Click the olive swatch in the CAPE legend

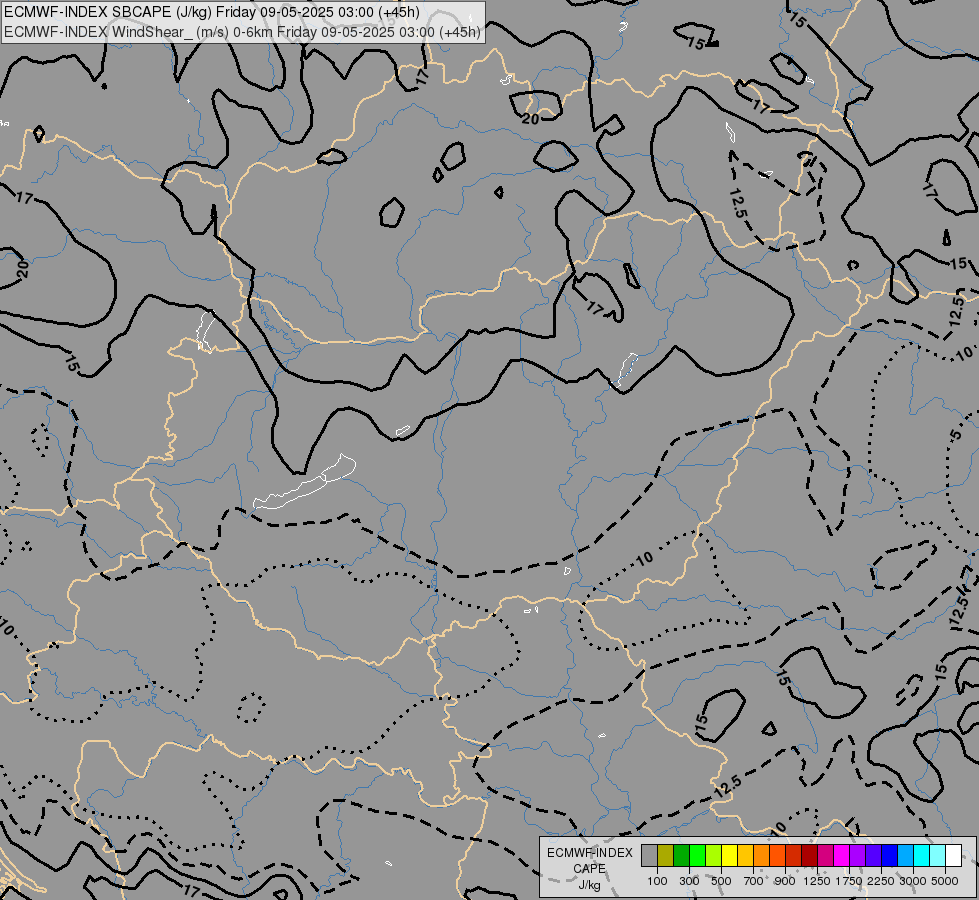click(666, 855)
